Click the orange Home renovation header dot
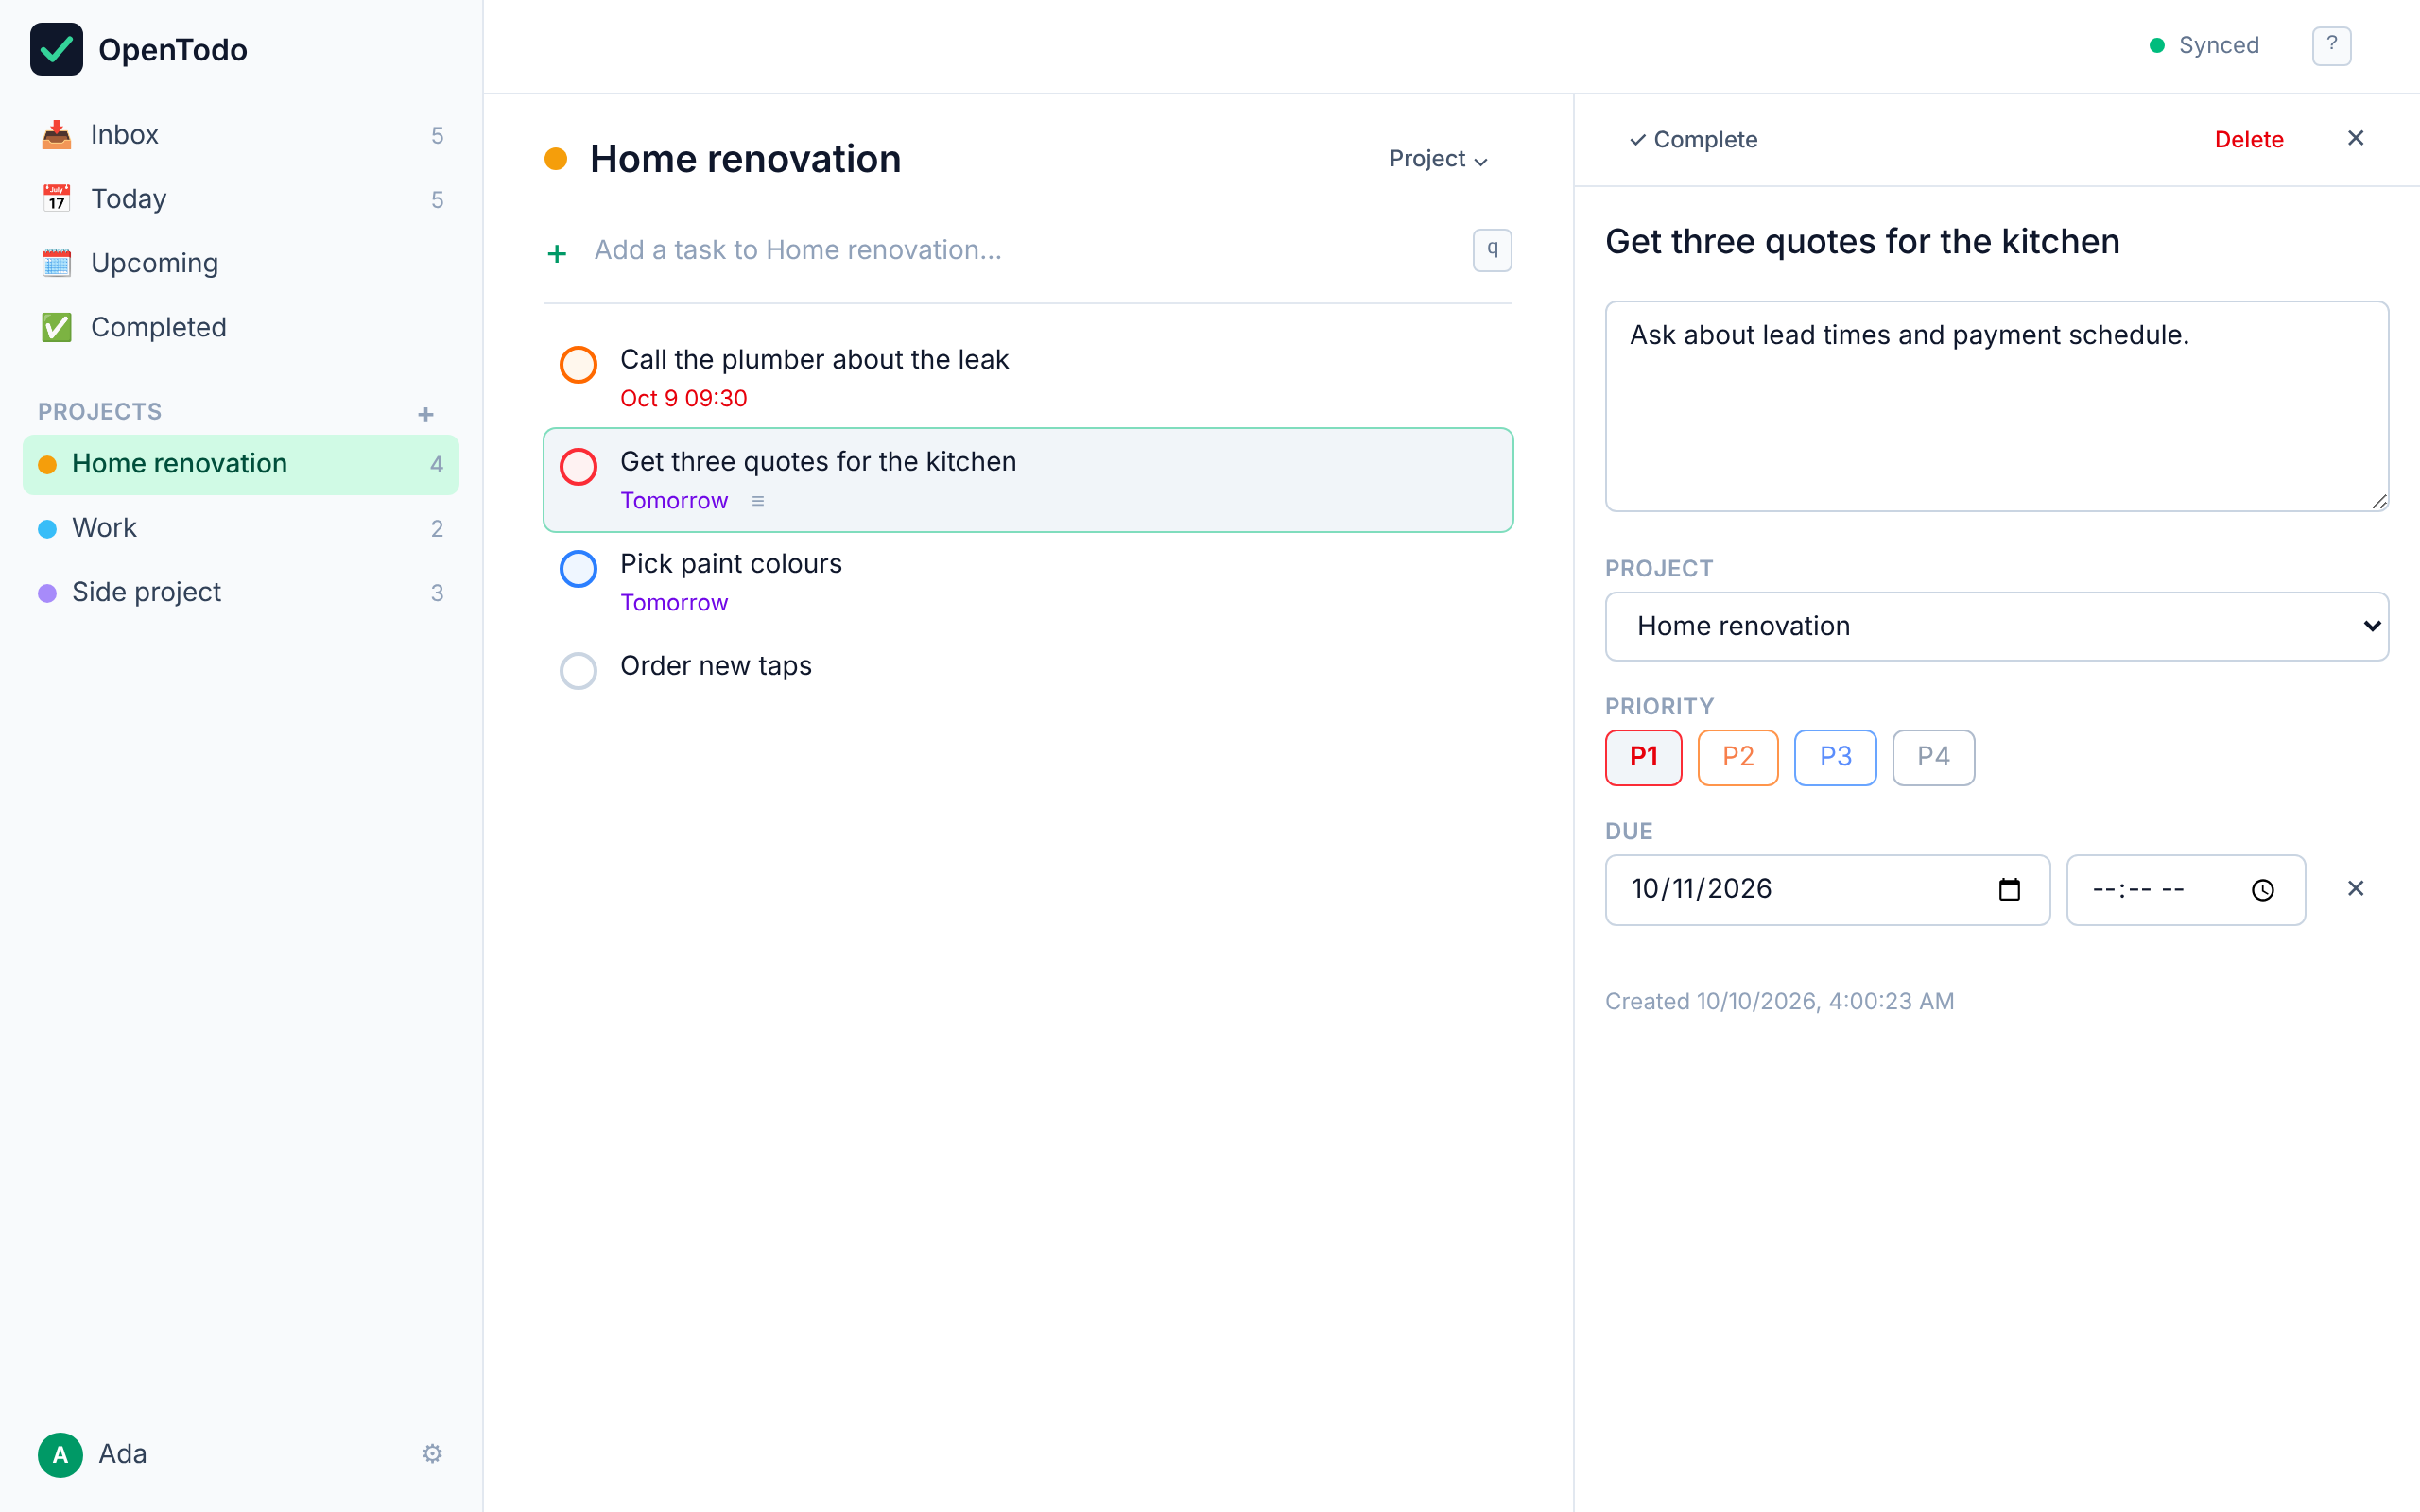Viewport: 2420px width, 1512px height. (556, 159)
